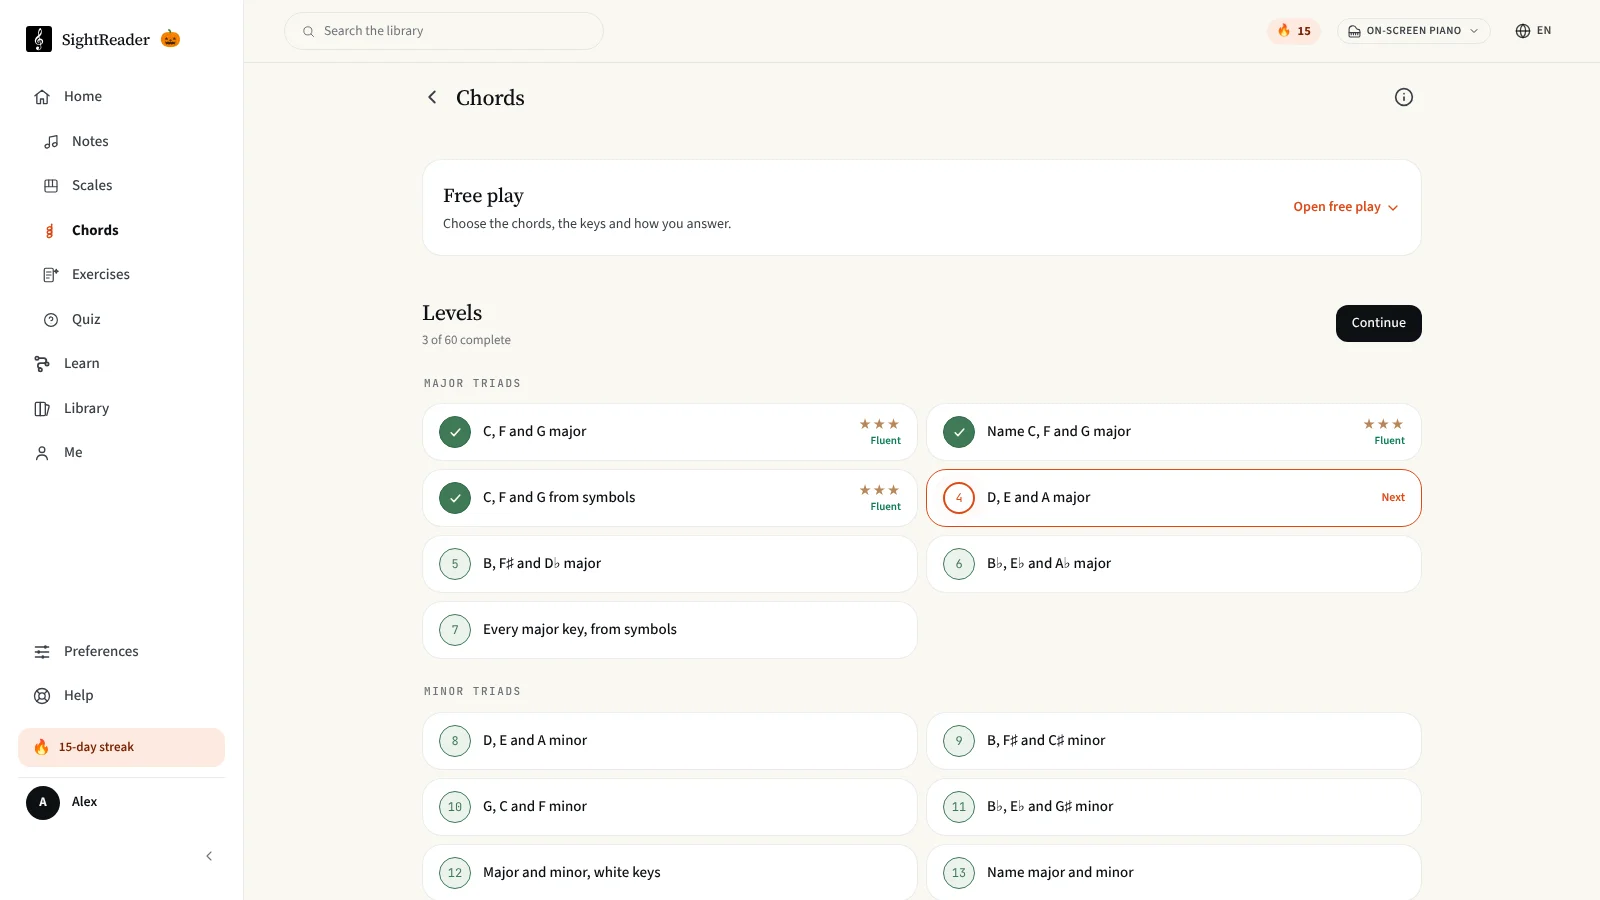Click the Exercises icon in sidebar

pyautogui.click(x=51, y=275)
